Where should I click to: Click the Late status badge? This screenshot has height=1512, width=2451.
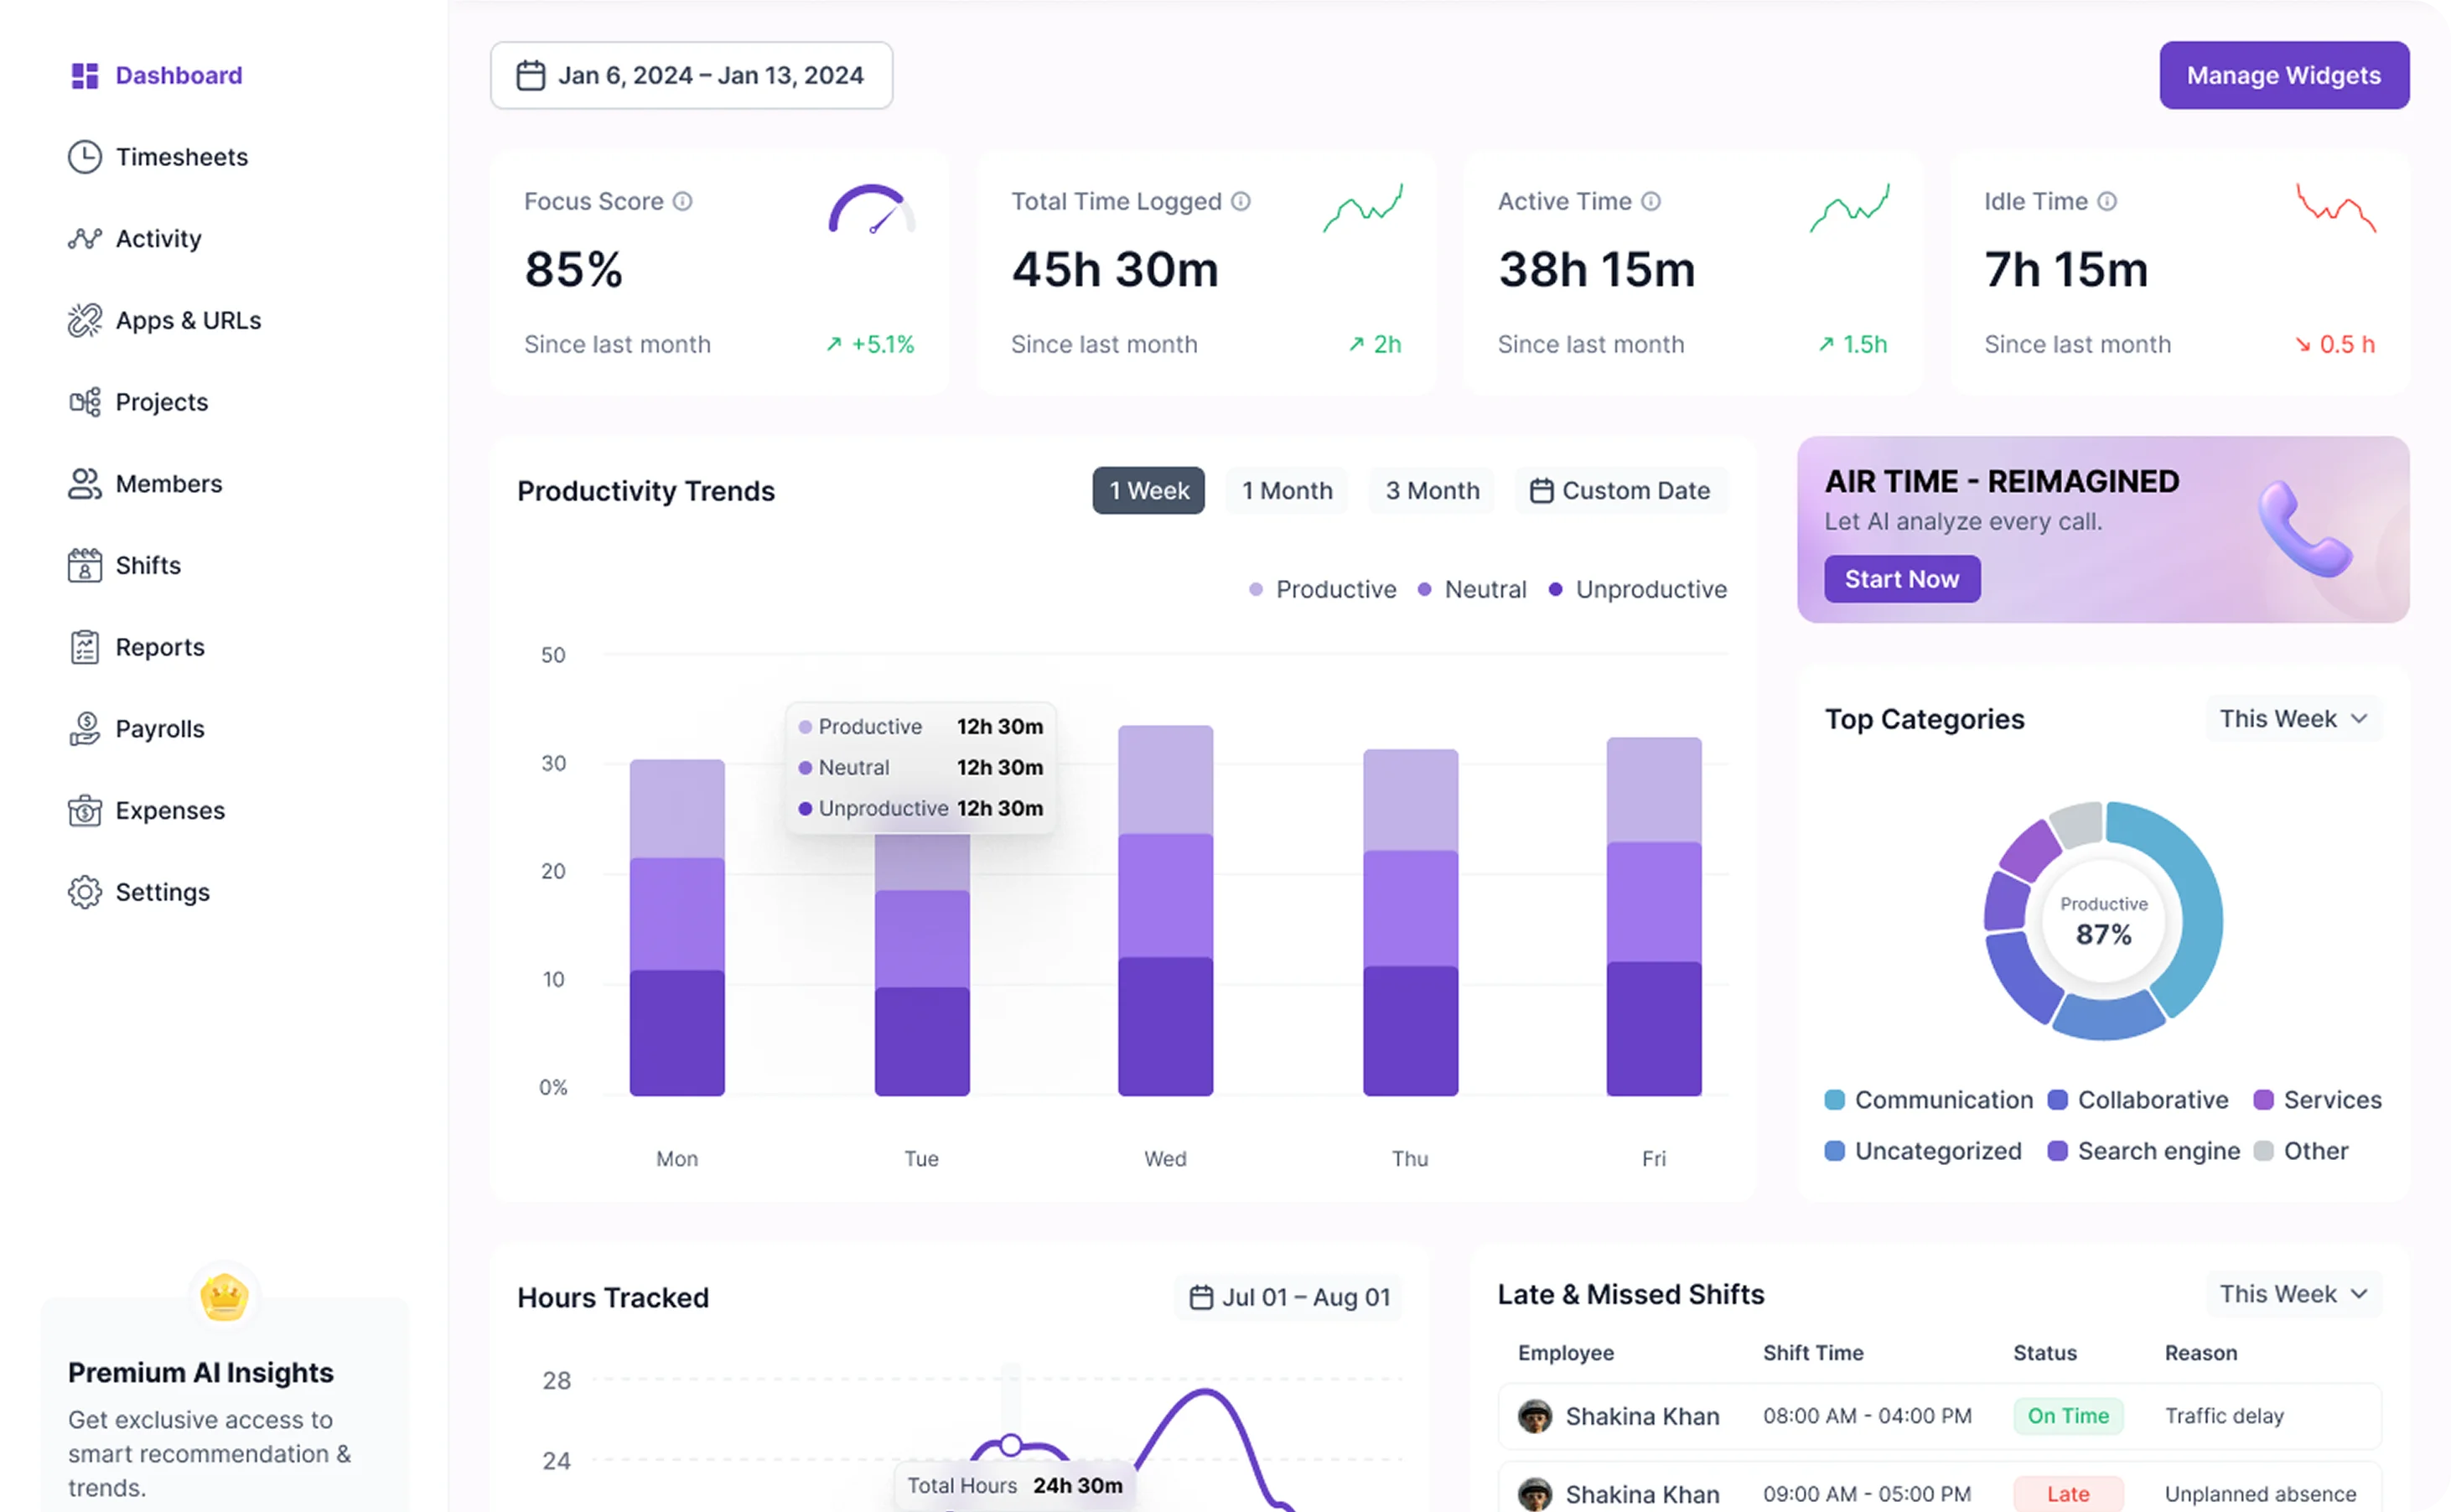pyautogui.click(x=2068, y=1494)
